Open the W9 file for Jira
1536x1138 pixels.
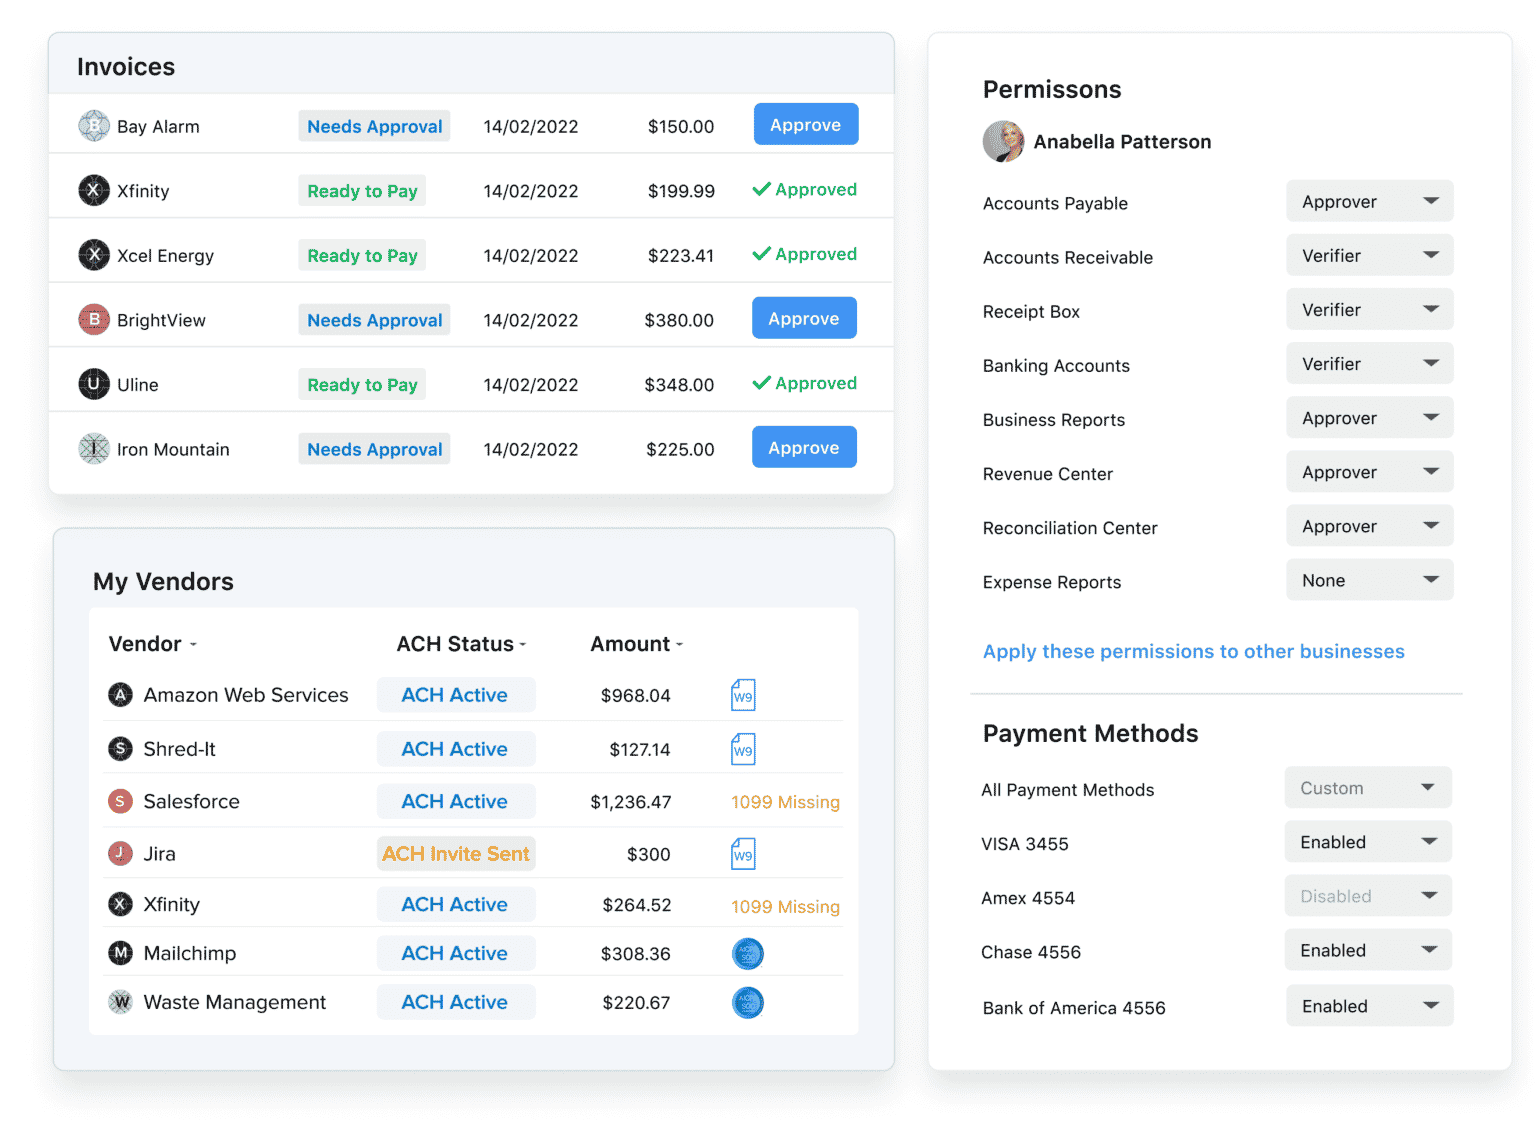(743, 853)
